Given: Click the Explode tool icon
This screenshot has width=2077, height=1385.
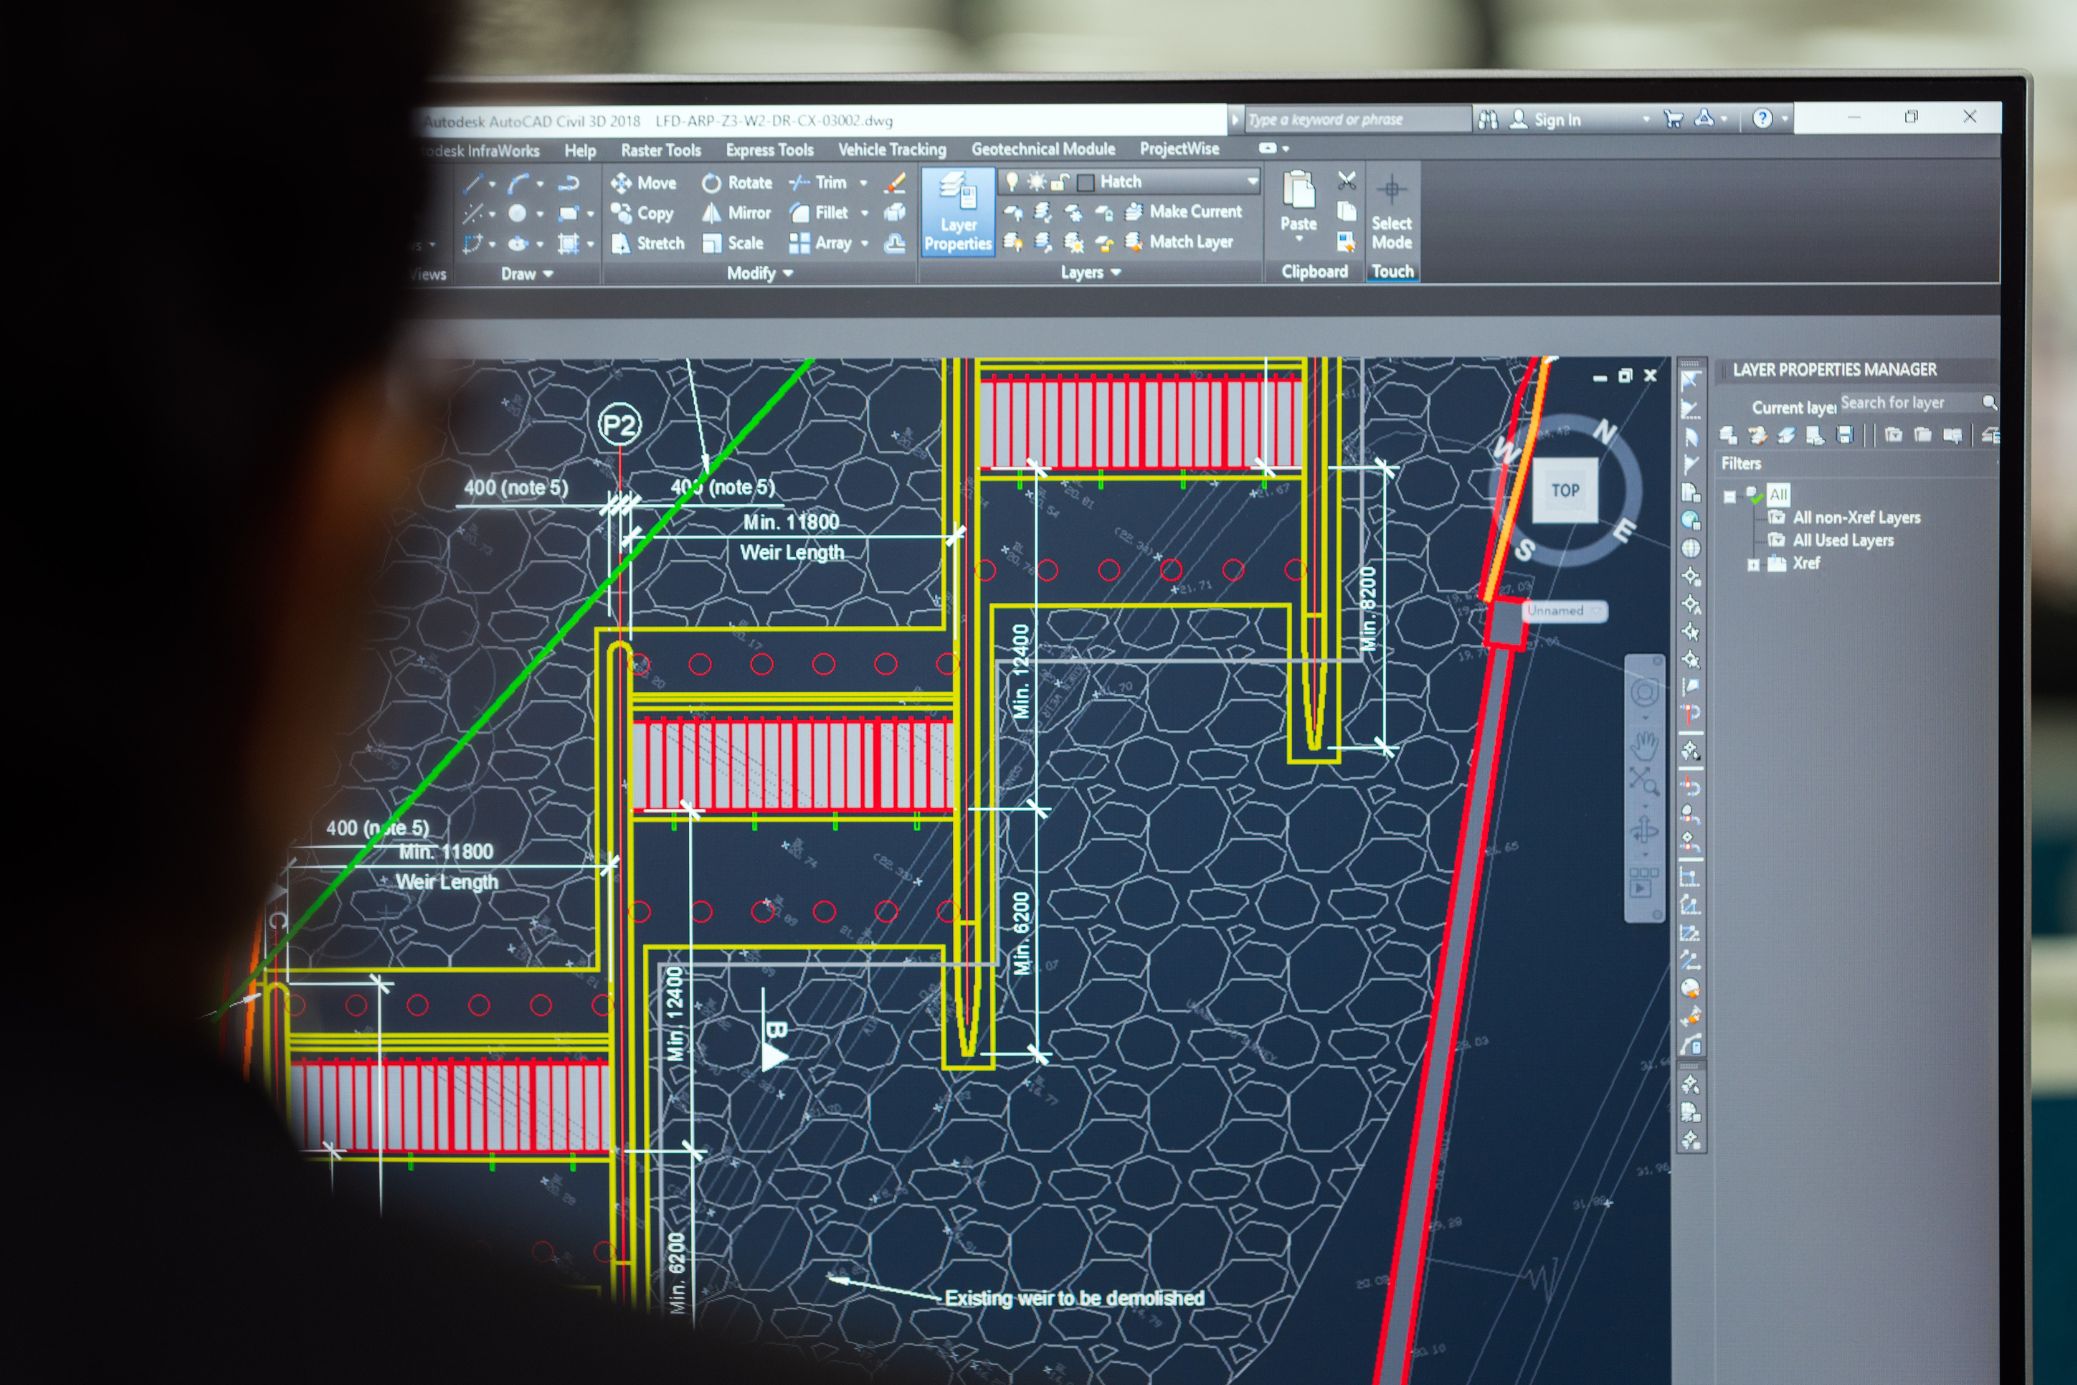Looking at the screenshot, I should tap(895, 212).
